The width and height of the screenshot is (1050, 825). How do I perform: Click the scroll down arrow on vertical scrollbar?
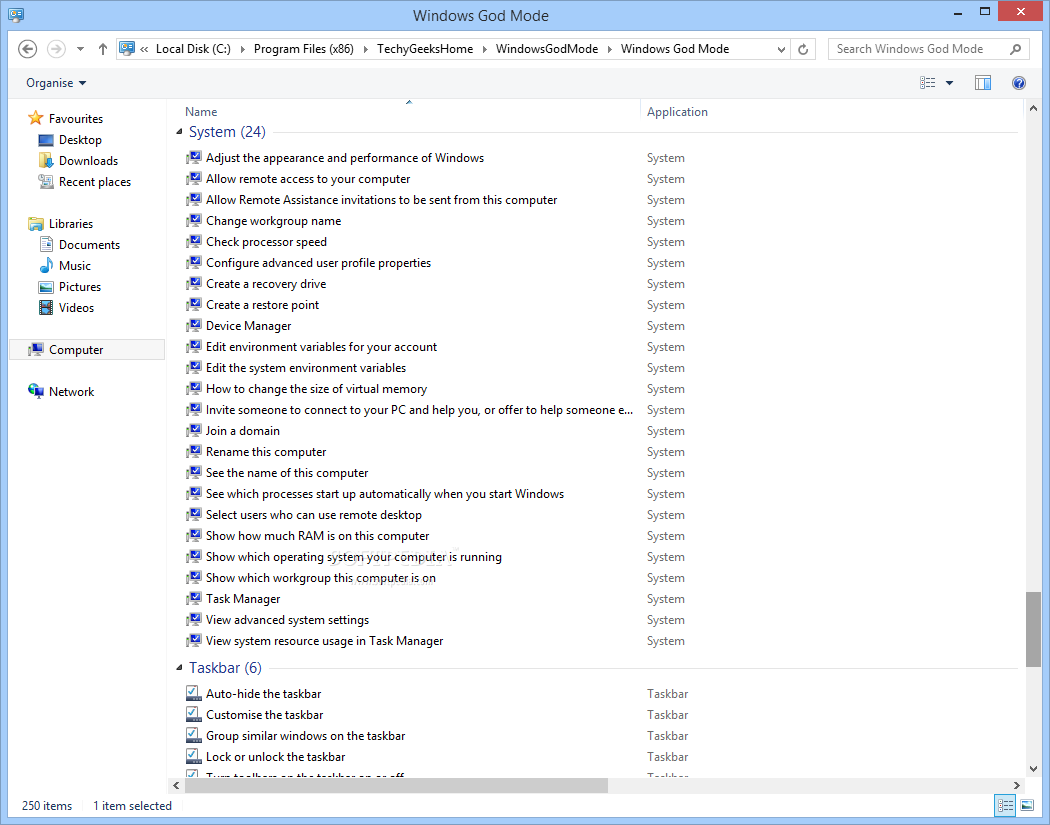[1033, 769]
